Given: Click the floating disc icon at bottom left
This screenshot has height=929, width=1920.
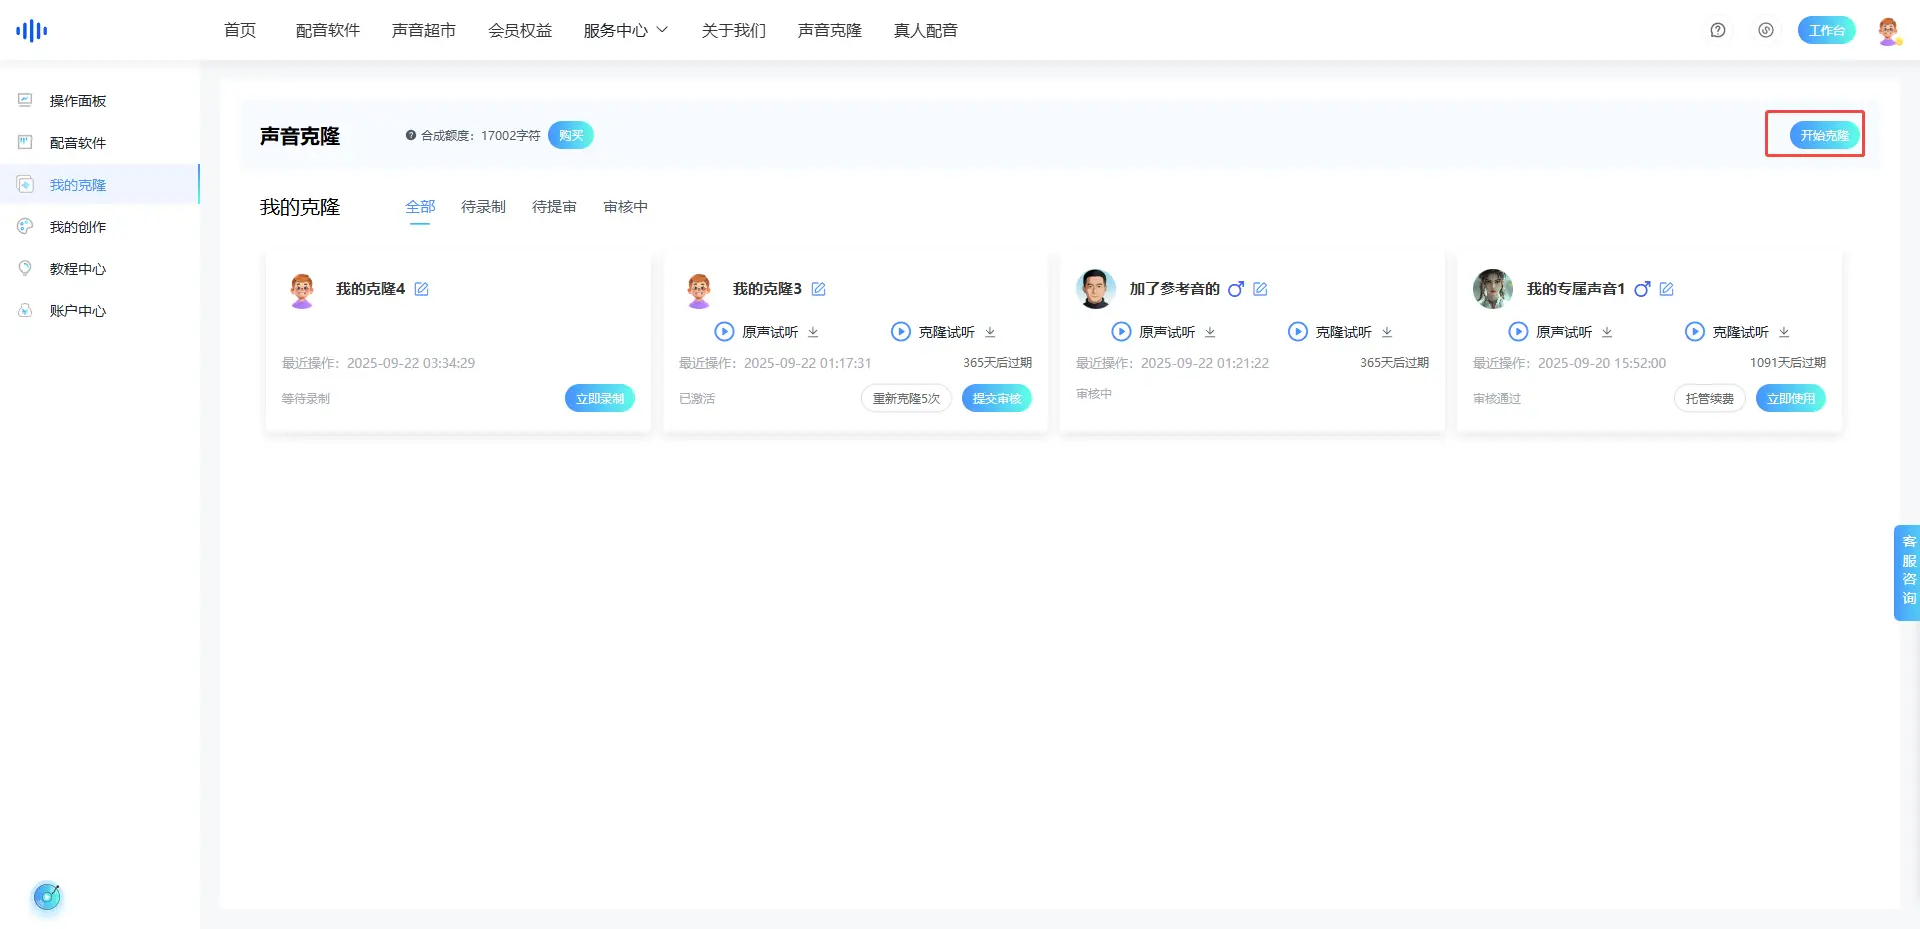Looking at the screenshot, I should coord(47,897).
